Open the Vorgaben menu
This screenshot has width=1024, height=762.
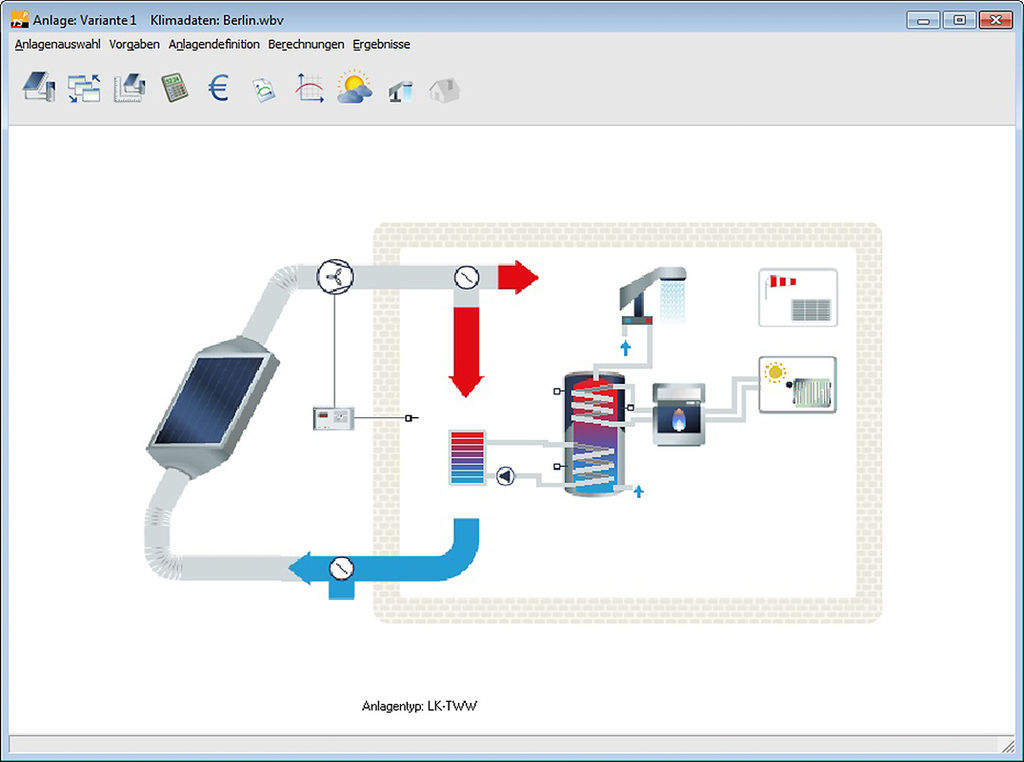tap(134, 44)
